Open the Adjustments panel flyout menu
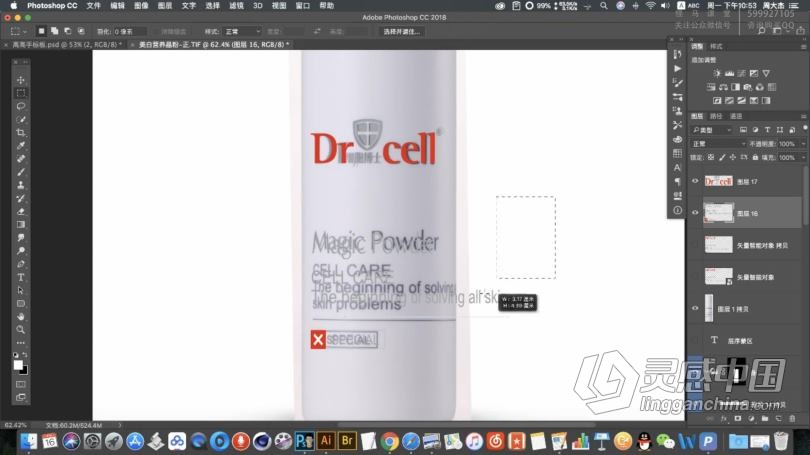Screen dimensions: 810x455 pos(803,46)
